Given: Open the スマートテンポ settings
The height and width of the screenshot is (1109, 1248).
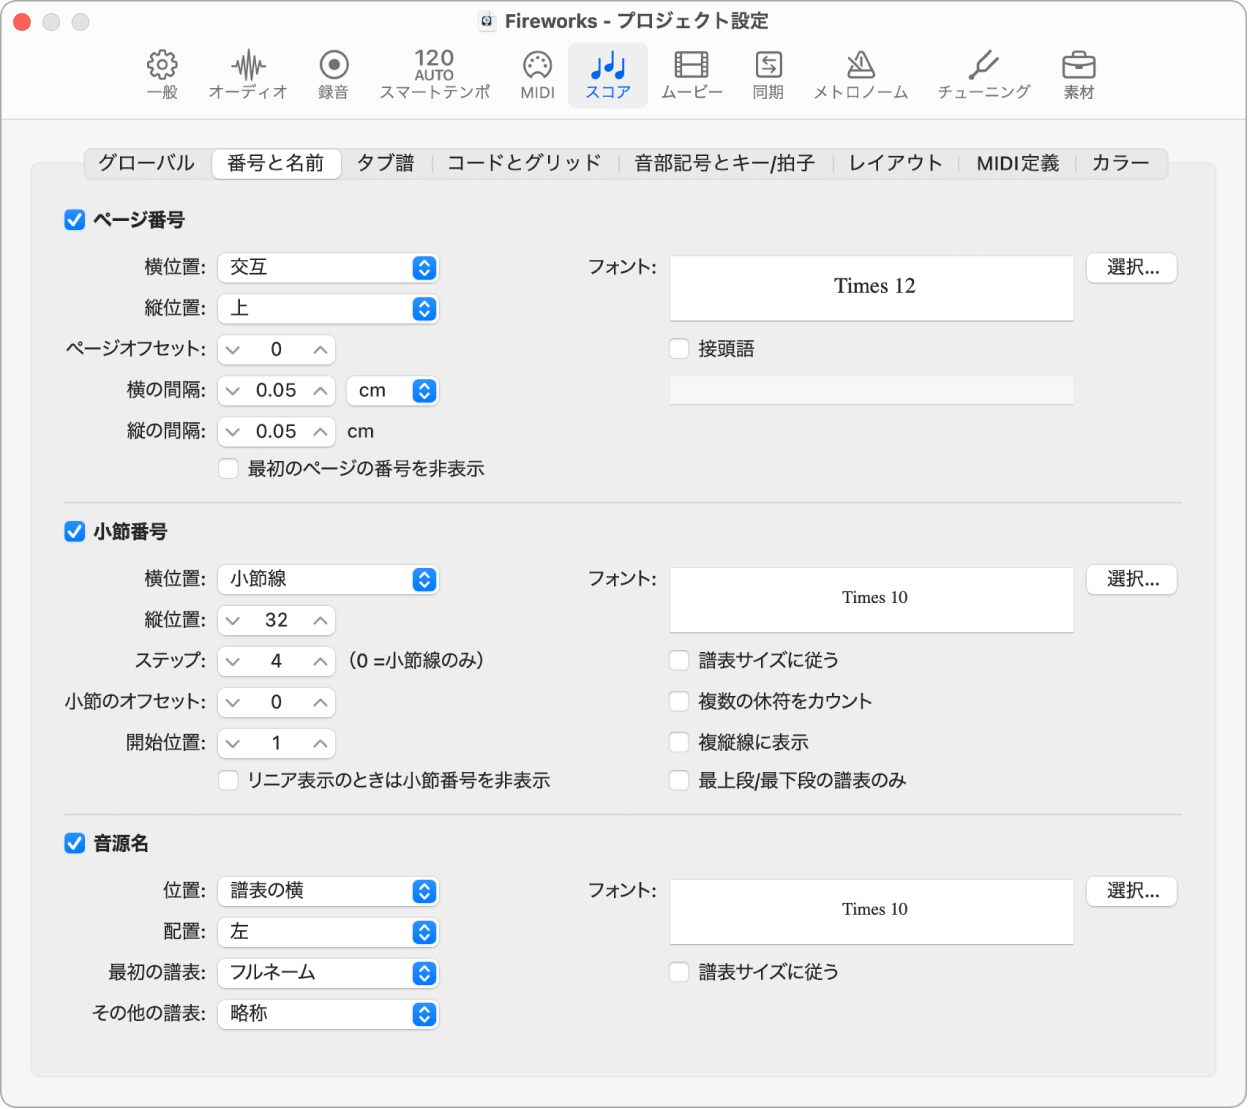Looking at the screenshot, I should 434,73.
